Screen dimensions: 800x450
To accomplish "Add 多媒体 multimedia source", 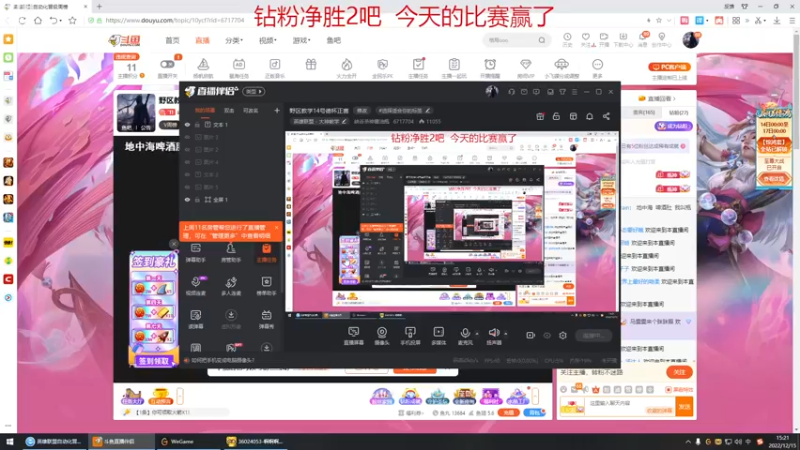I will tap(438, 336).
